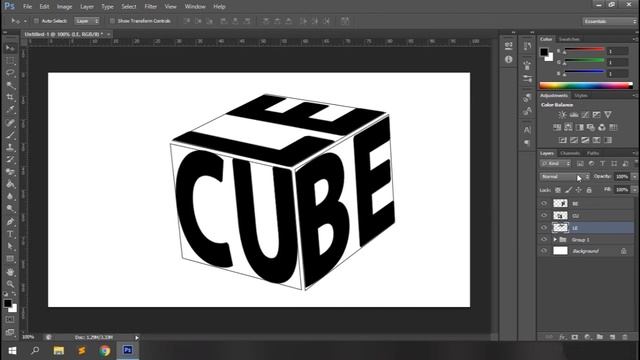Screen dimensions: 640x360
Task: Switch to the Paths tab
Action: [x=593, y=153]
